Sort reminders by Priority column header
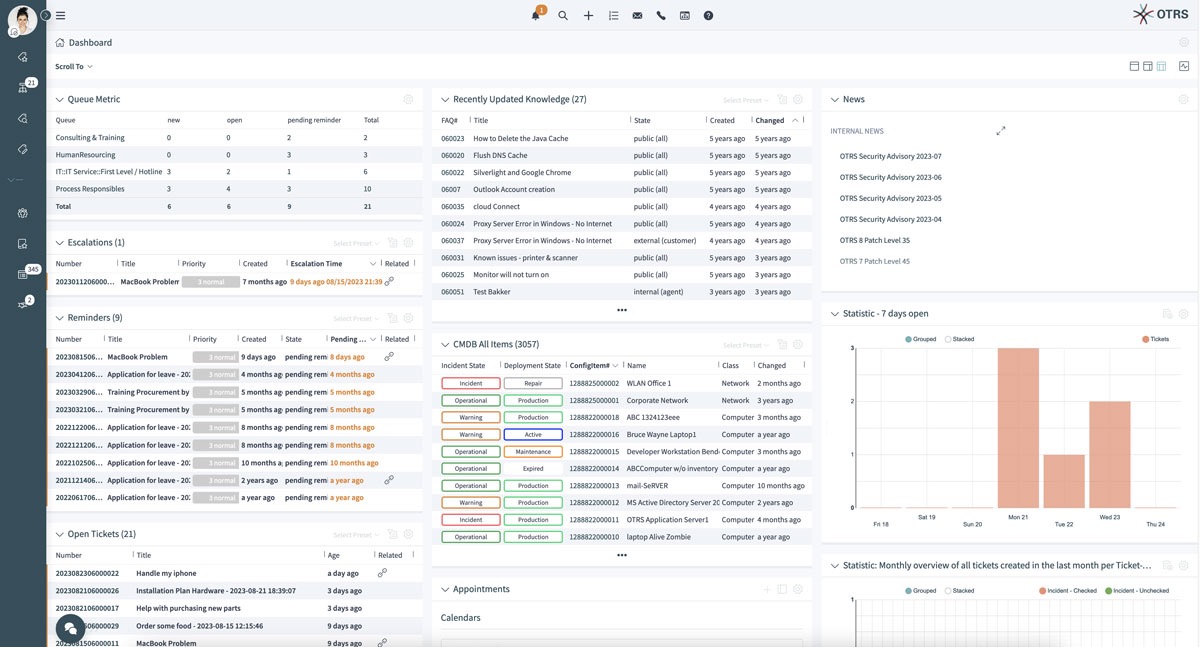Image resolution: width=1200 pixels, height=647 pixels. pyautogui.click(x=205, y=339)
